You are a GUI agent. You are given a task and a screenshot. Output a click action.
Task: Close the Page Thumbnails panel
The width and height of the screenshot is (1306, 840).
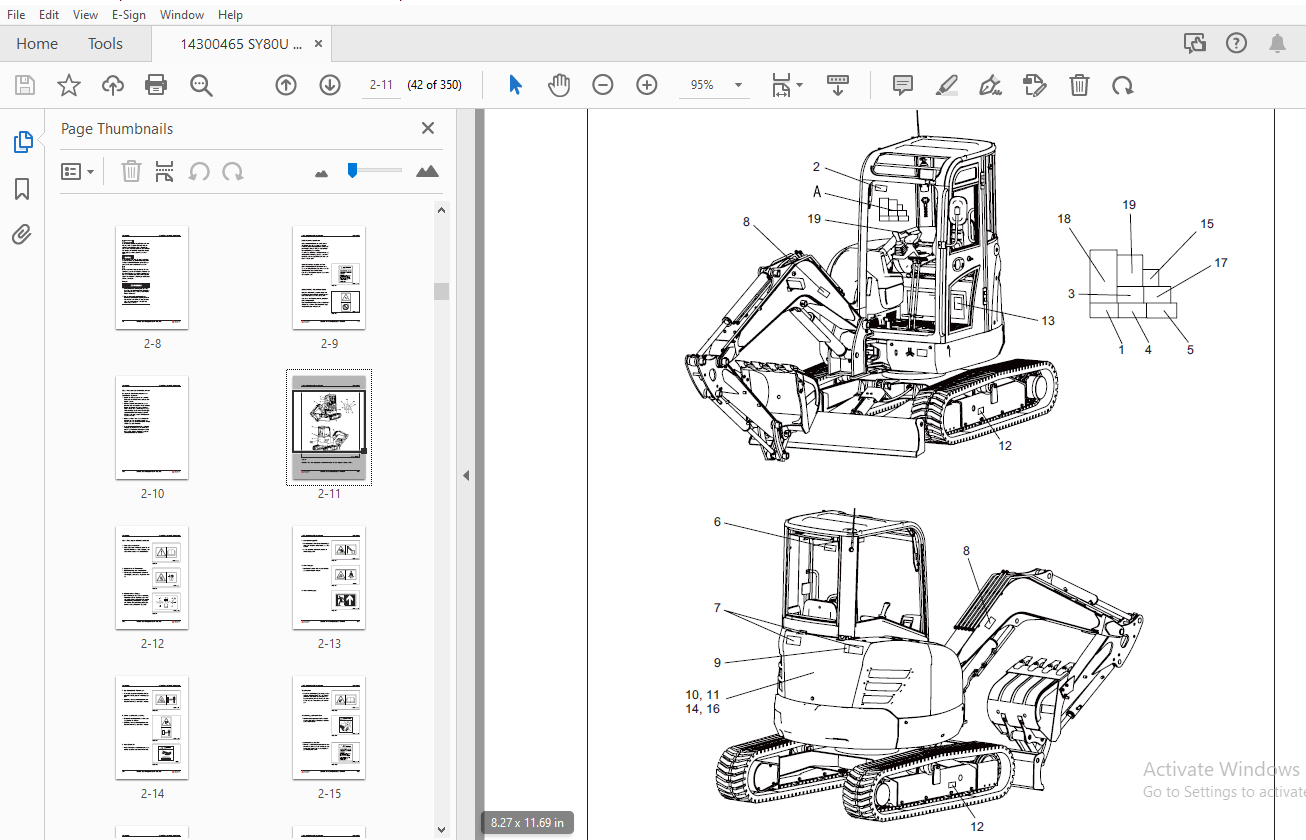[x=428, y=128]
